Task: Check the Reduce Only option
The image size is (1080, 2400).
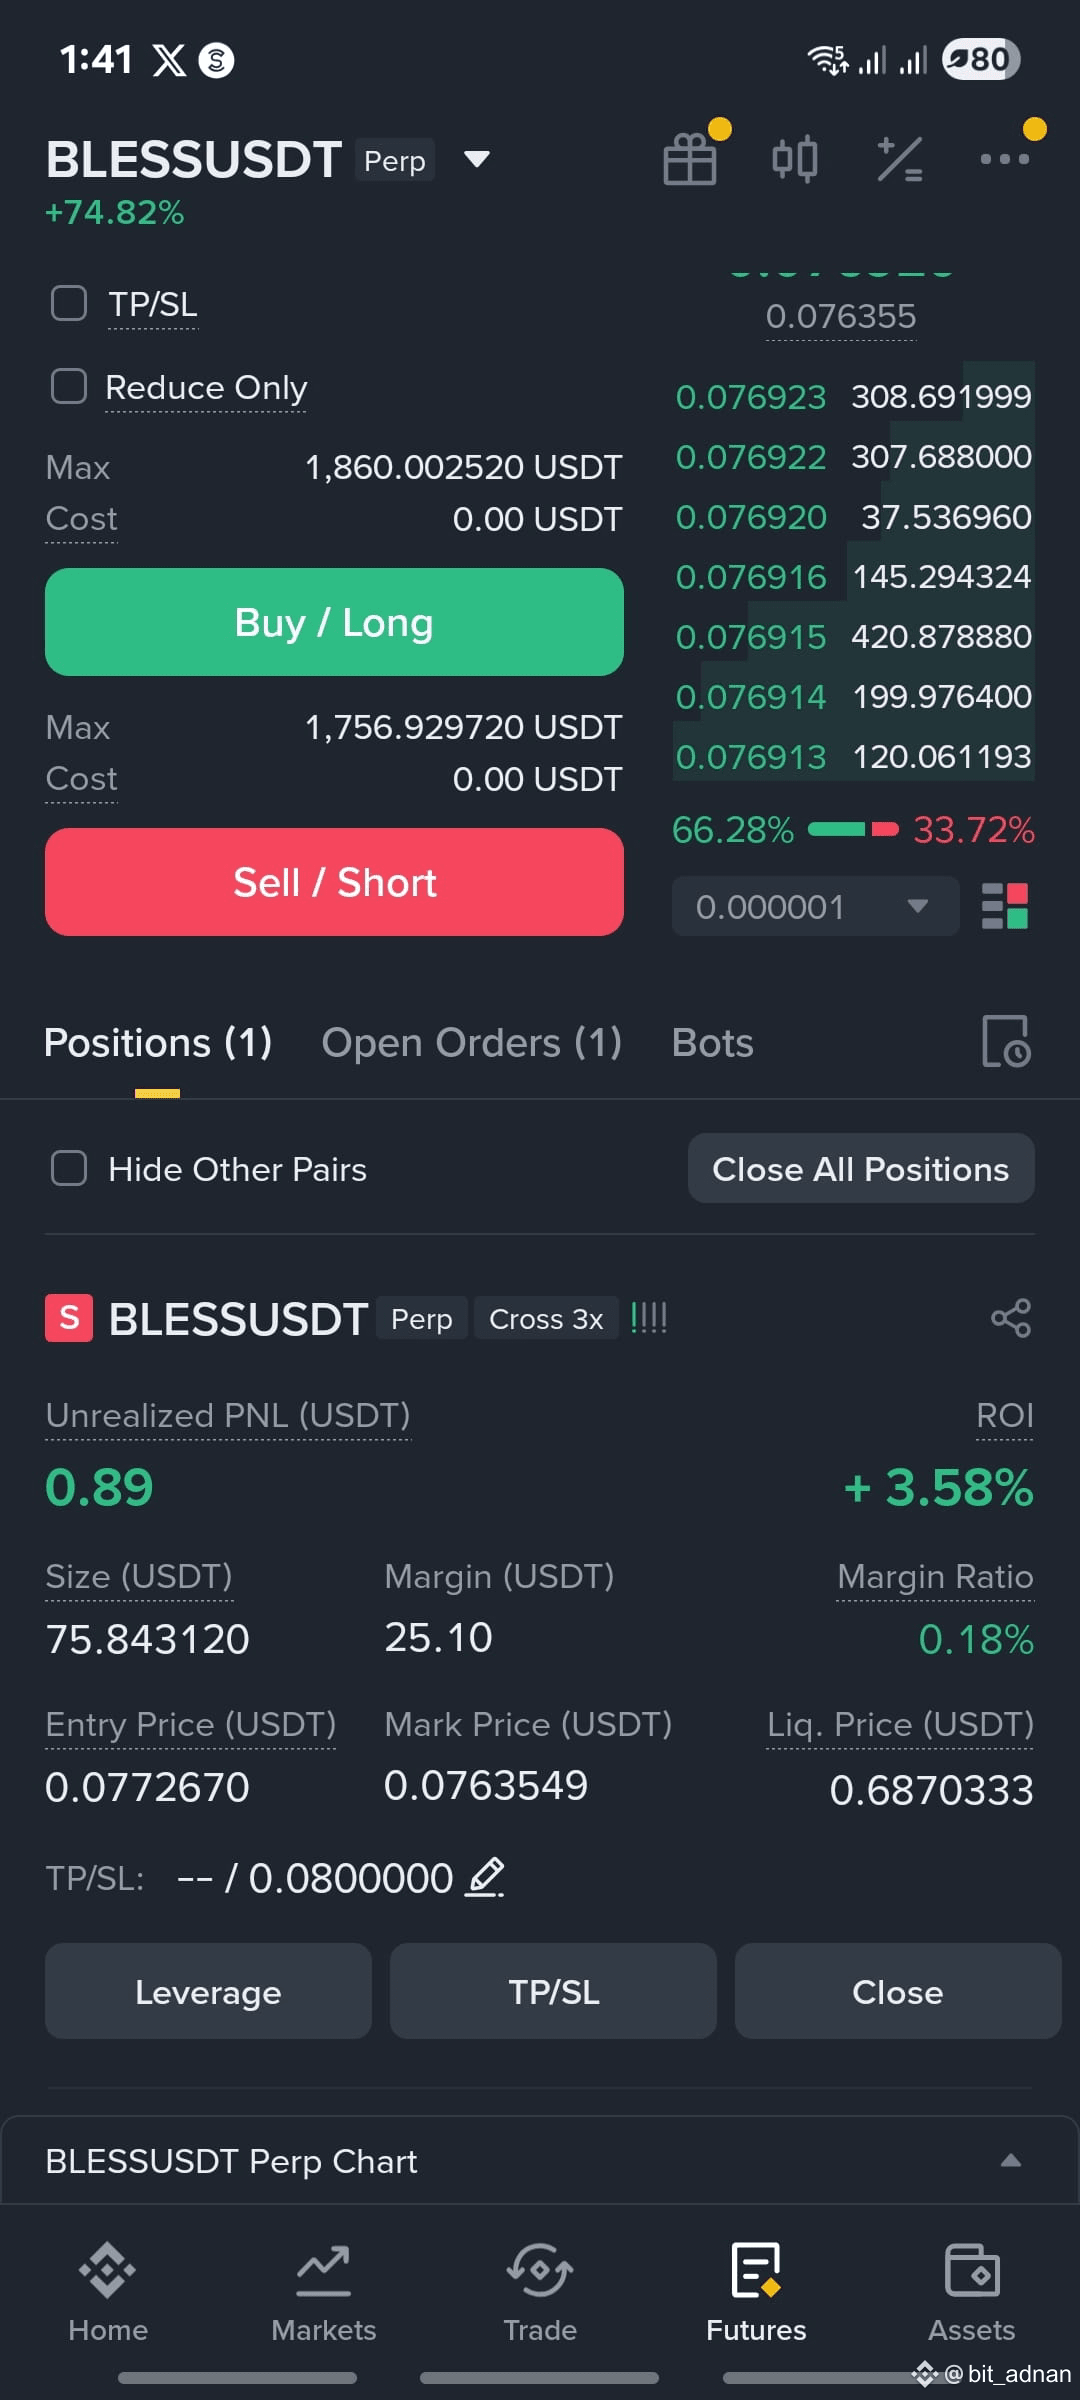Action: [69, 386]
